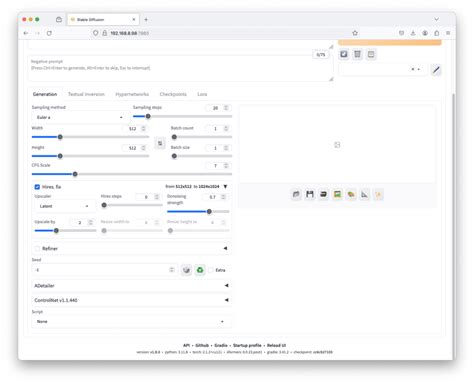
Task: Switch to the Lora tab
Action: pyautogui.click(x=202, y=94)
